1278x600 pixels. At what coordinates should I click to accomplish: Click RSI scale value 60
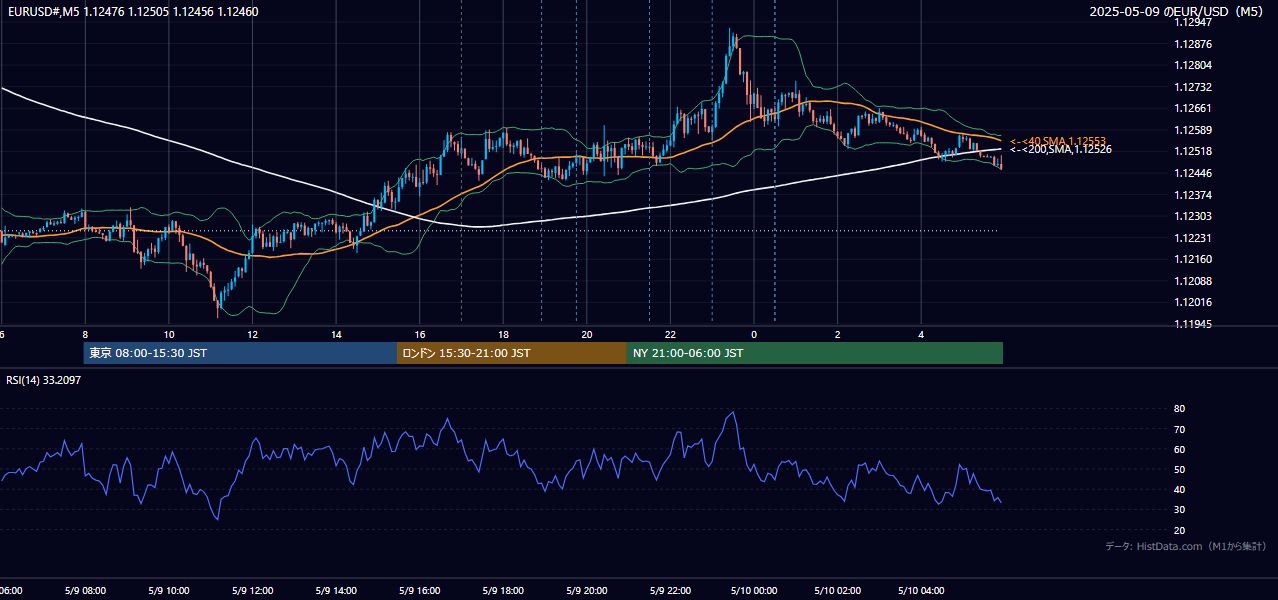pyautogui.click(x=1180, y=449)
